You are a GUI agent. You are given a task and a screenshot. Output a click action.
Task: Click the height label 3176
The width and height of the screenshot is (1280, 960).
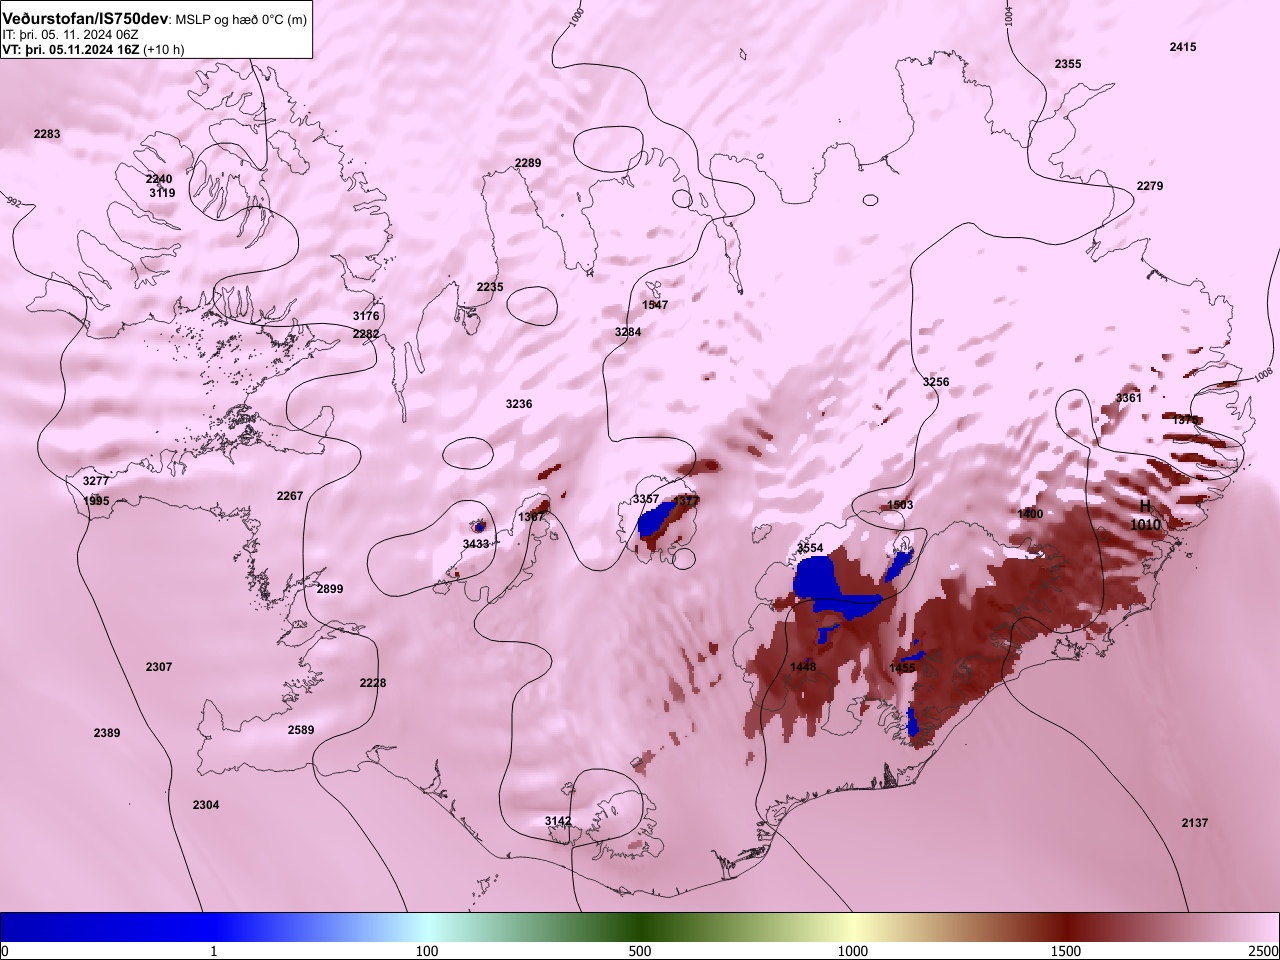coord(366,316)
